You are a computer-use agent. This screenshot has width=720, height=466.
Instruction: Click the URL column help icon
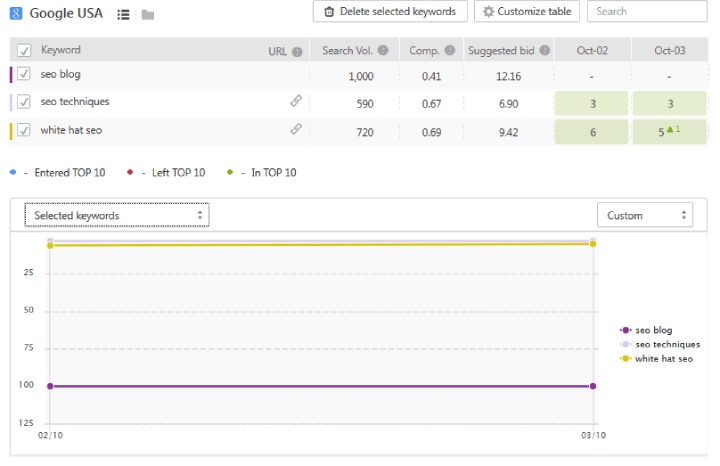(x=297, y=52)
